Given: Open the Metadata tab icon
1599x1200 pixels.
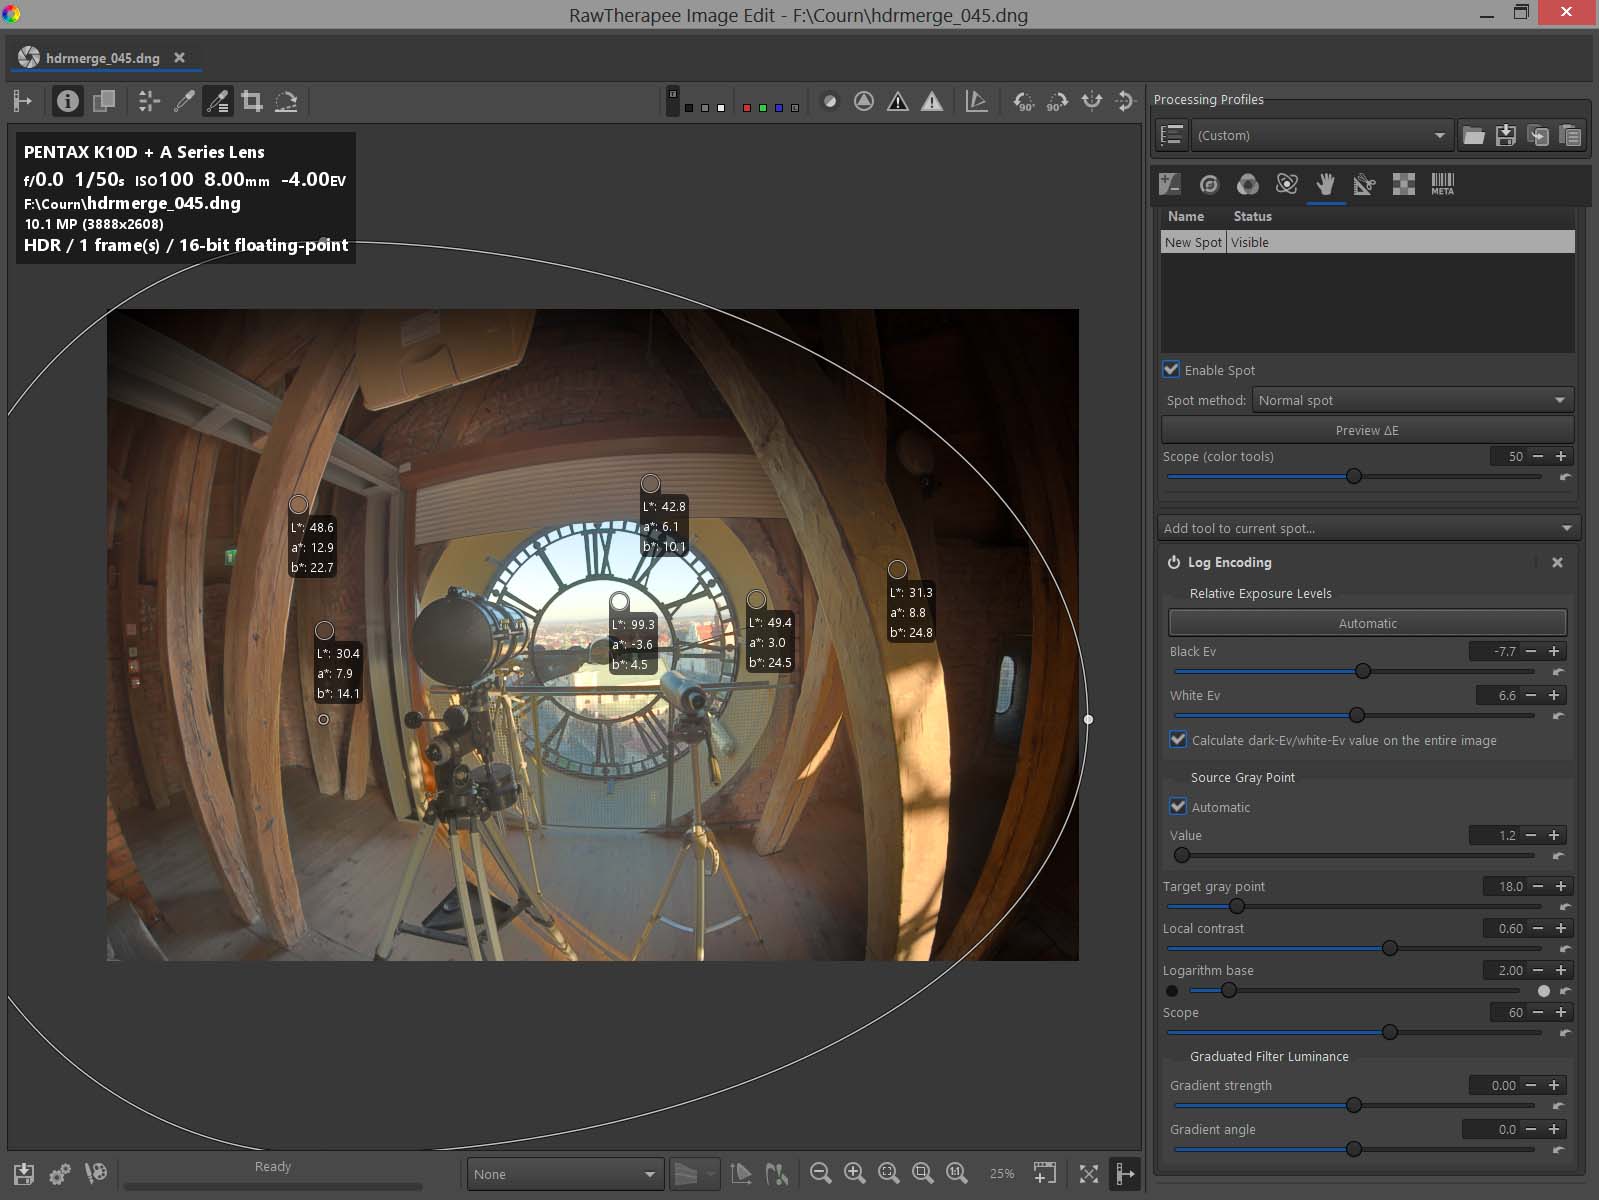Looking at the screenshot, I should [x=1442, y=184].
